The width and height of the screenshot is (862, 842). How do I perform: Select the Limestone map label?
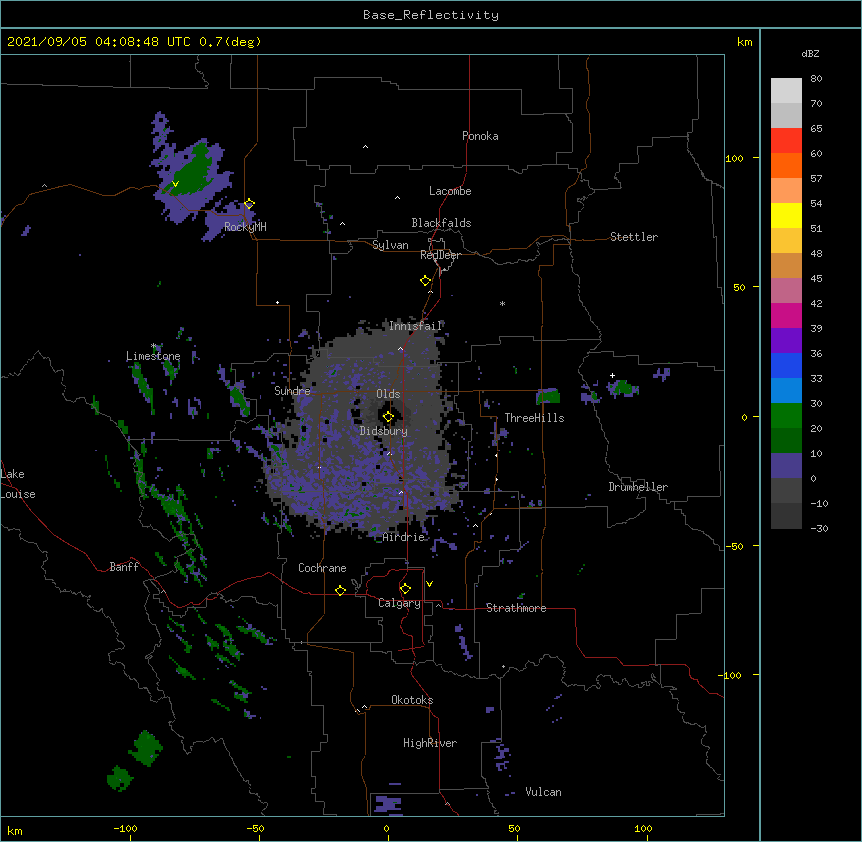tap(153, 356)
